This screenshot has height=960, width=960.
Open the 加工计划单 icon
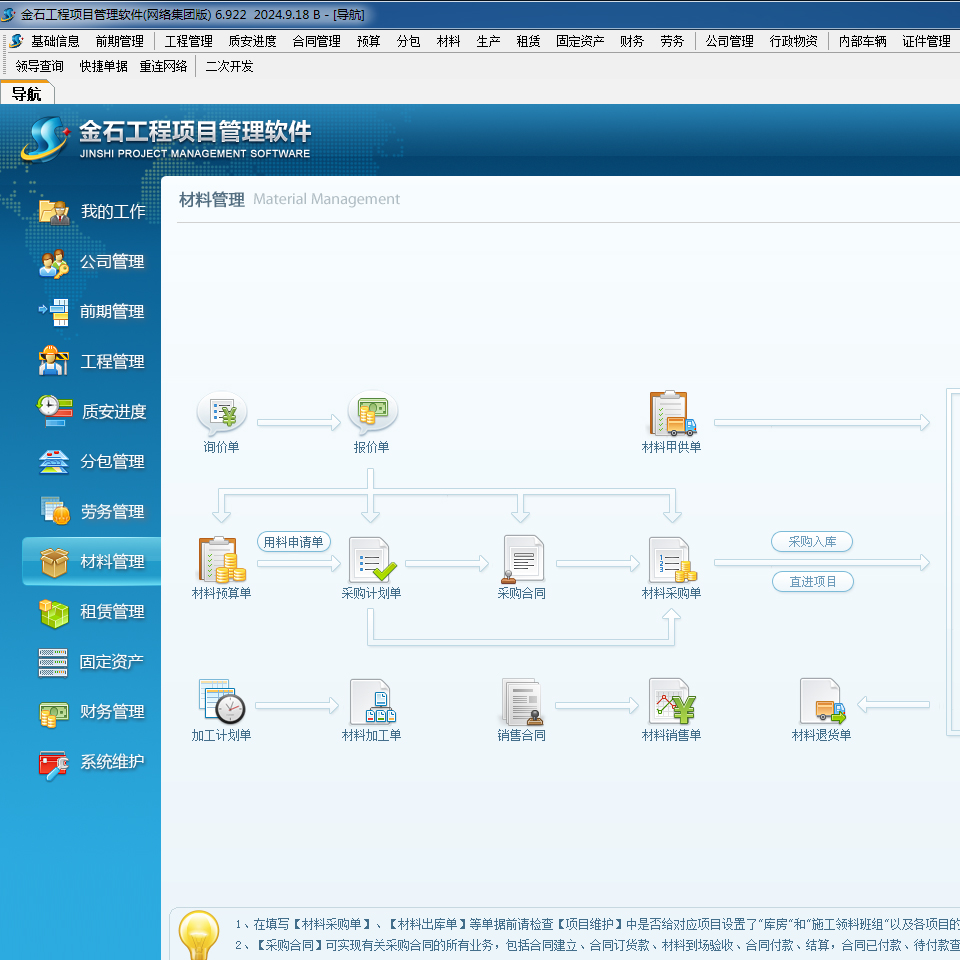tap(221, 702)
